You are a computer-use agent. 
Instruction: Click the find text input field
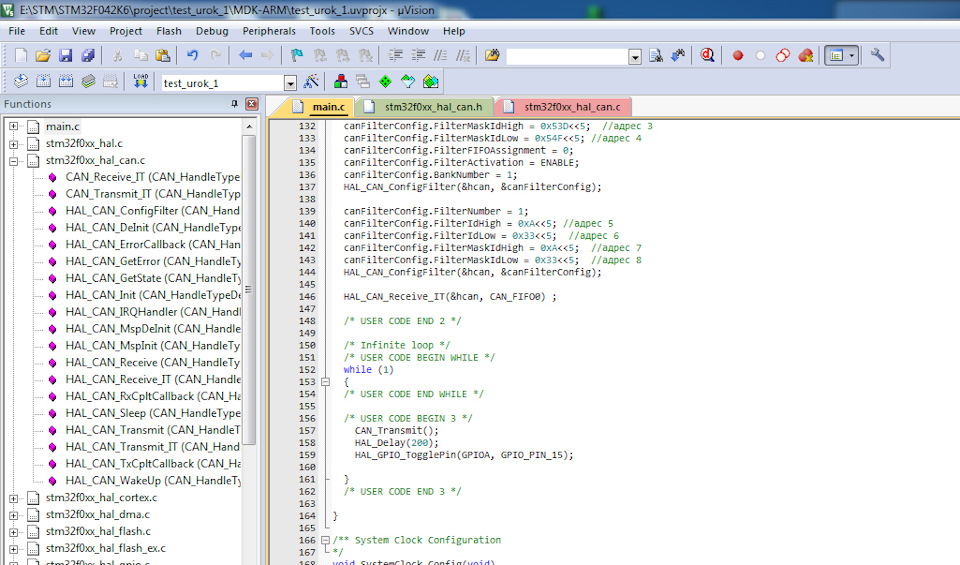[567, 56]
